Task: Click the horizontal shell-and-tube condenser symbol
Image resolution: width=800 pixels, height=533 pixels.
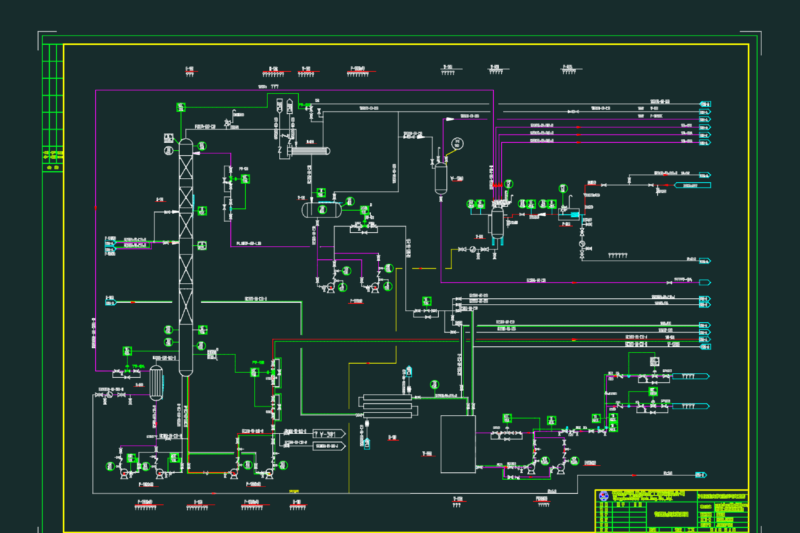Action: [310, 151]
